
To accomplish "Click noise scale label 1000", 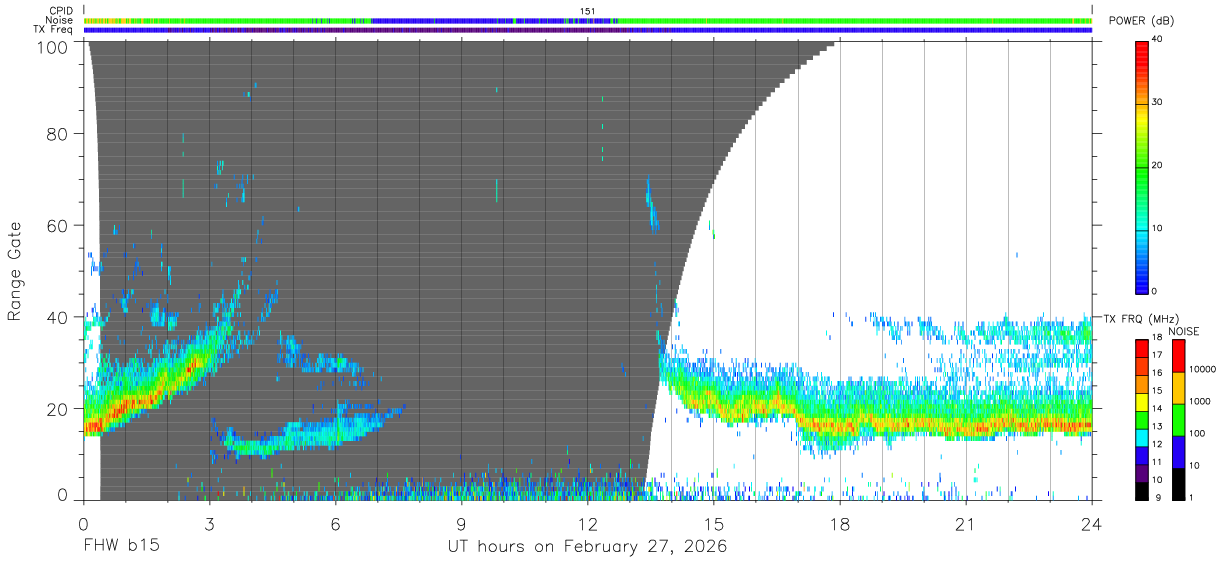I will (x=1200, y=401).
